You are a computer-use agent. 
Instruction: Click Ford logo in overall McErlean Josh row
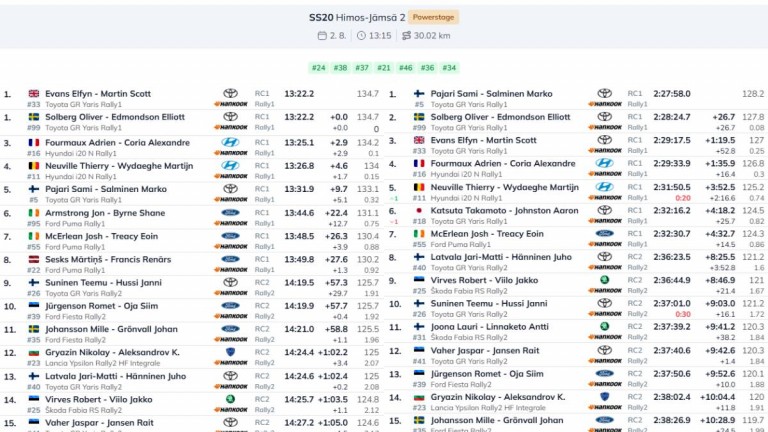604,234
